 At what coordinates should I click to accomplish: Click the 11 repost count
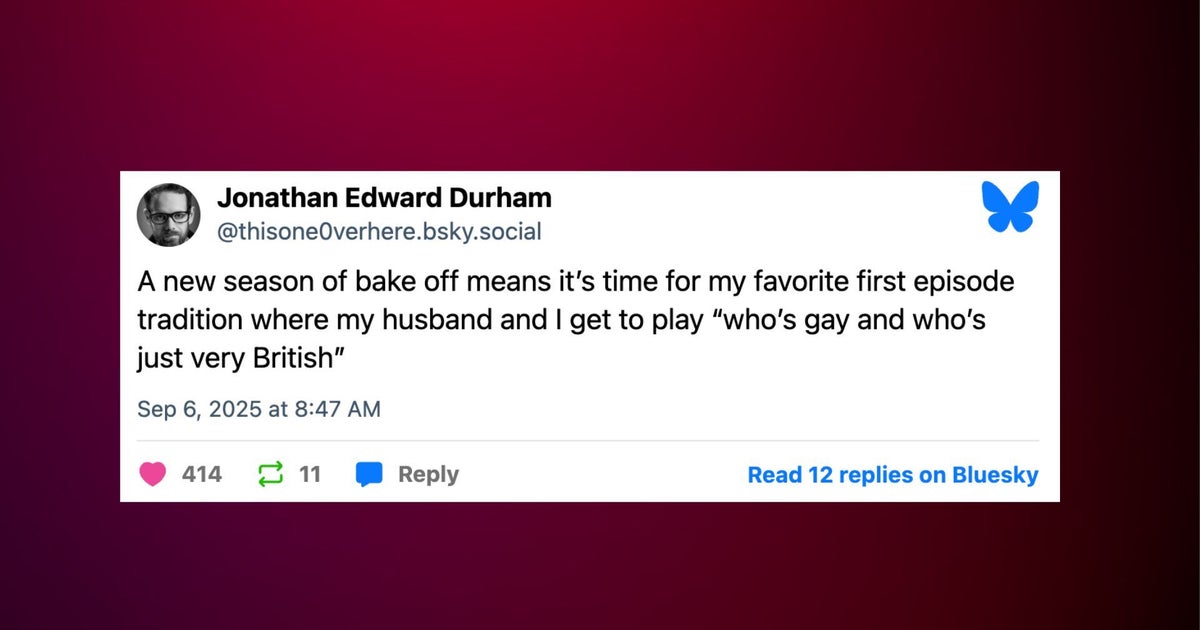click(x=310, y=474)
